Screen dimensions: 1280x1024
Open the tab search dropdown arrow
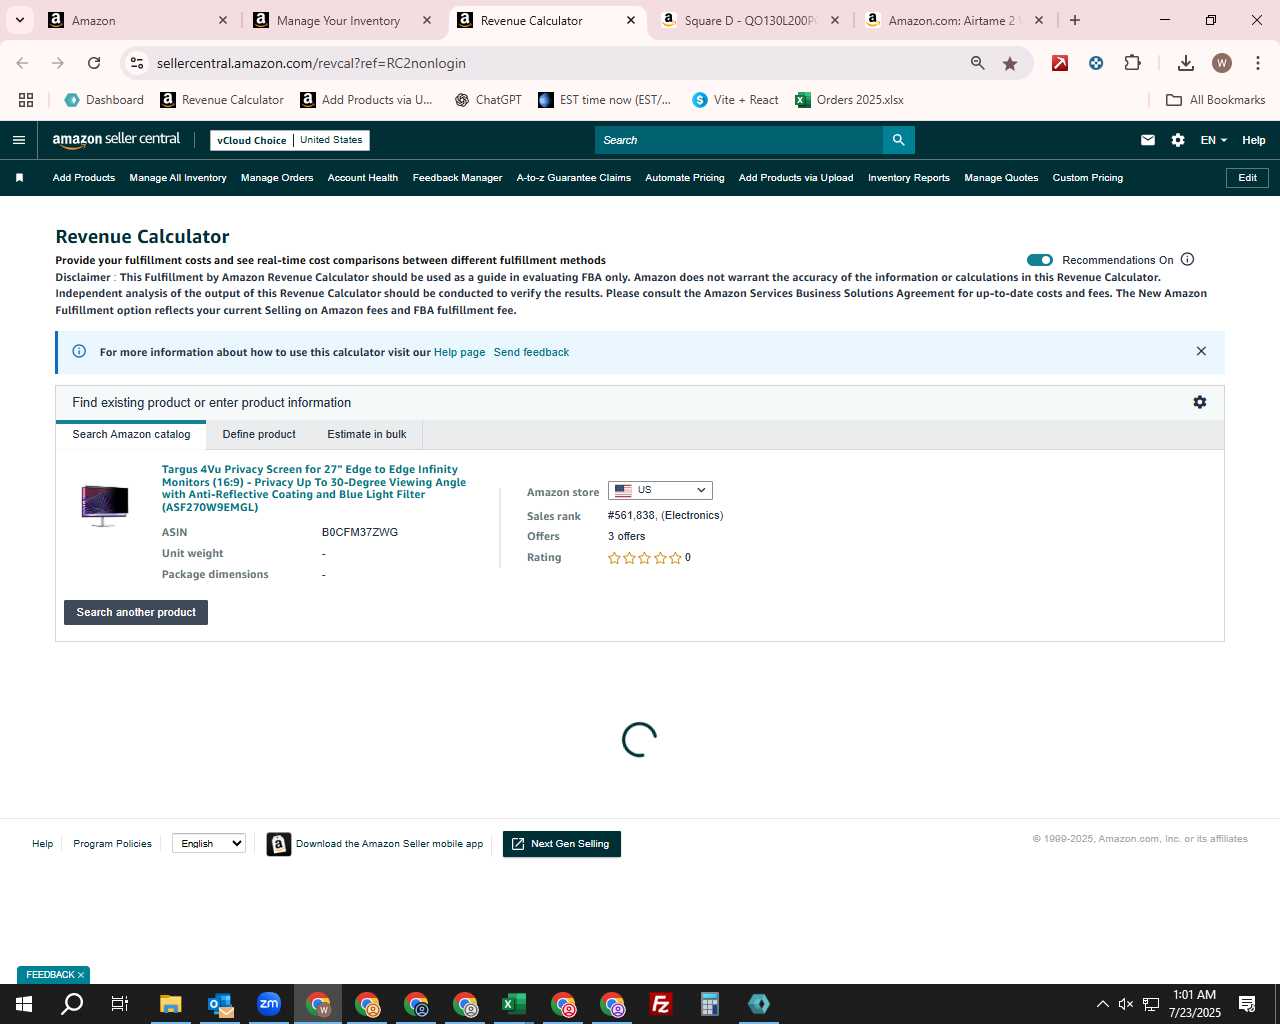click(19, 20)
